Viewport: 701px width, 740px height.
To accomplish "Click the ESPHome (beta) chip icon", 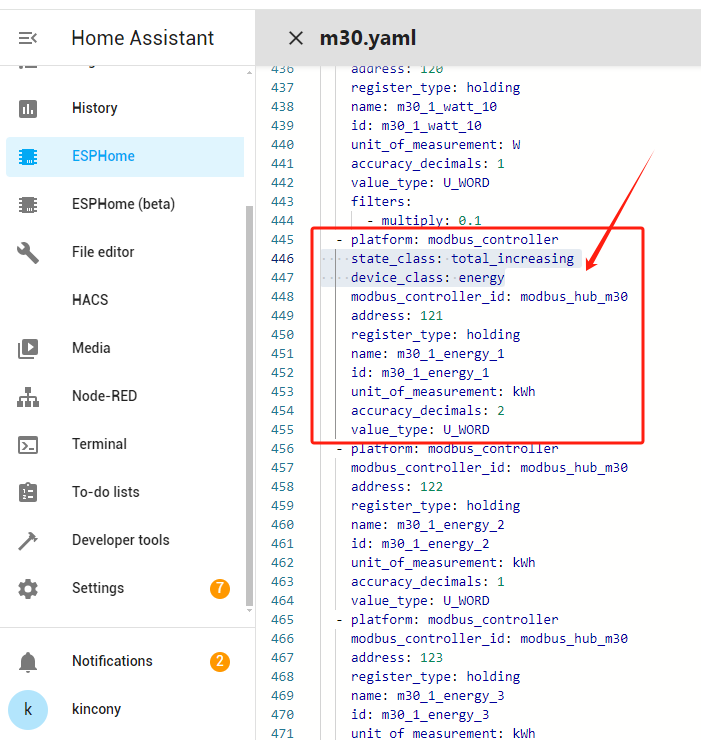I will 28,204.
